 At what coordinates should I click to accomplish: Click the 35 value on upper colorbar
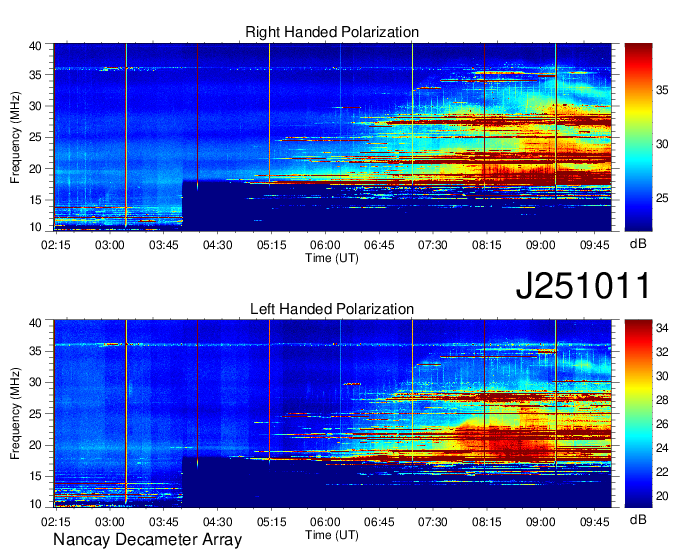point(665,88)
